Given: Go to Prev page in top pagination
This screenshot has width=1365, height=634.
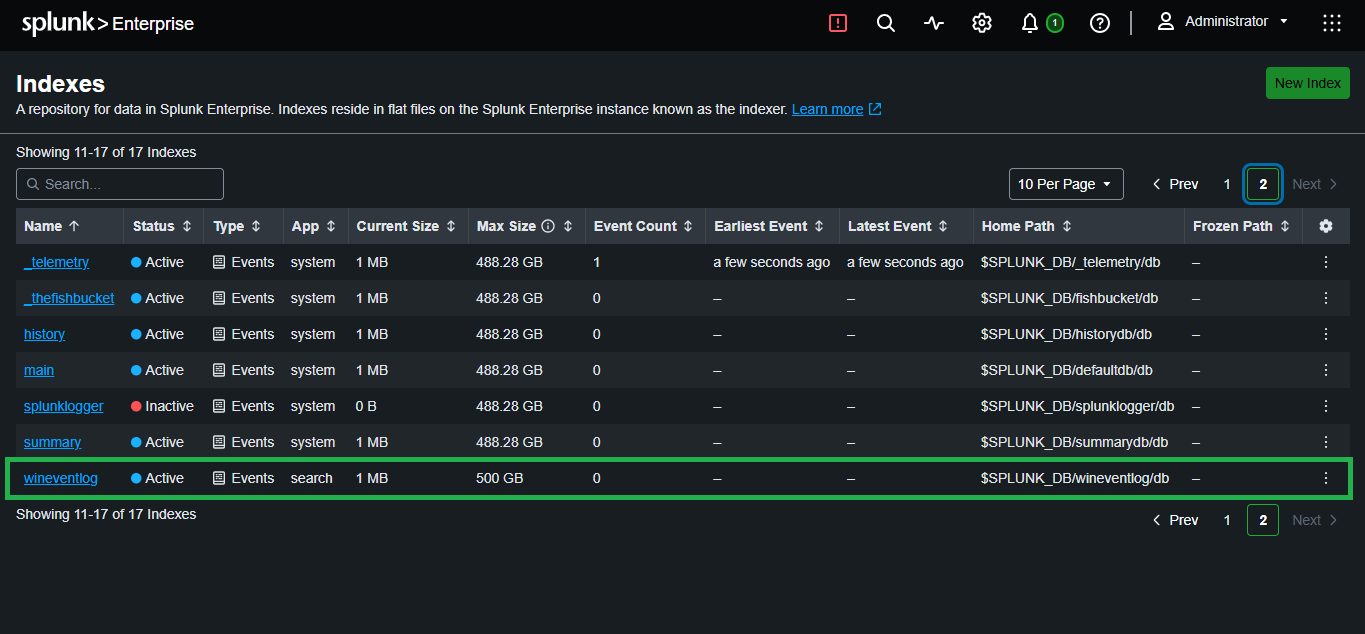Looking at the screenshot, I should pyautogui.click(x=1175, y=184).
